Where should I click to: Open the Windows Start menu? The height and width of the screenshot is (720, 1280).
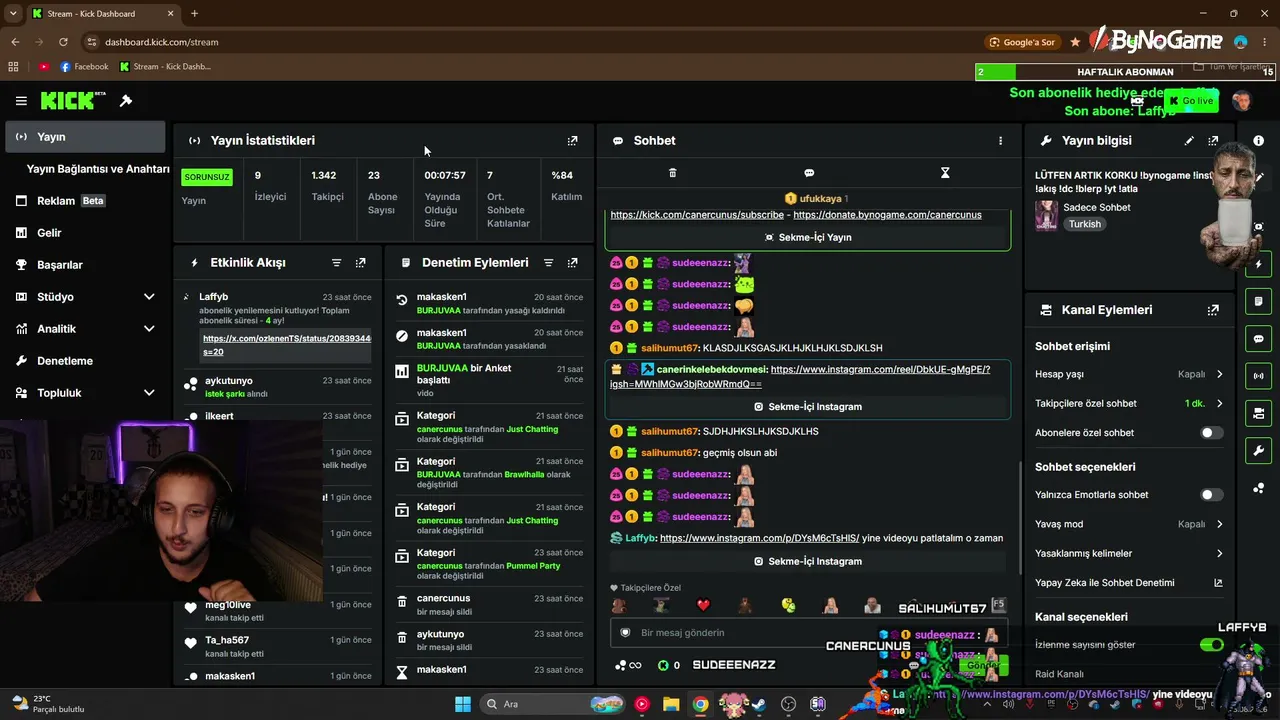click(x=463, y=704)
